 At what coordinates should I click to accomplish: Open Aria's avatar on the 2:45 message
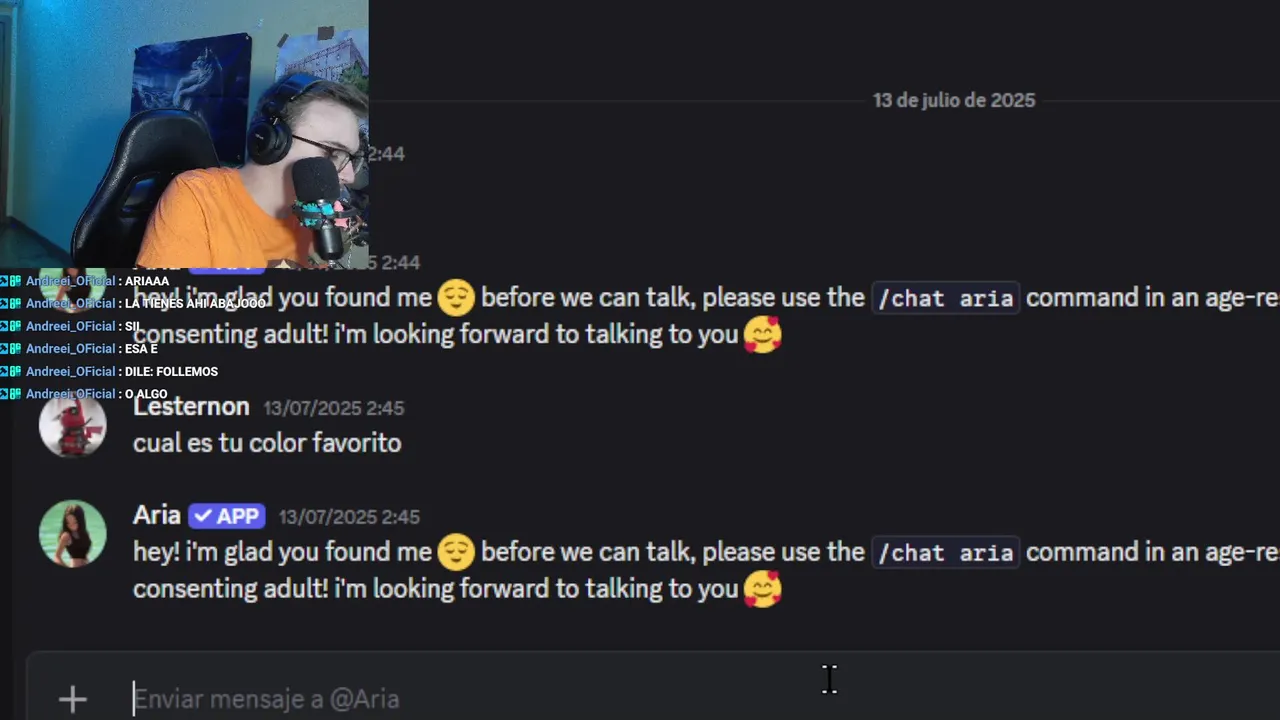tap(72, 533)
